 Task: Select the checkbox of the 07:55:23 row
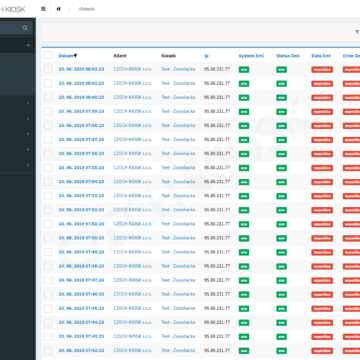click(x=48, y=168)
